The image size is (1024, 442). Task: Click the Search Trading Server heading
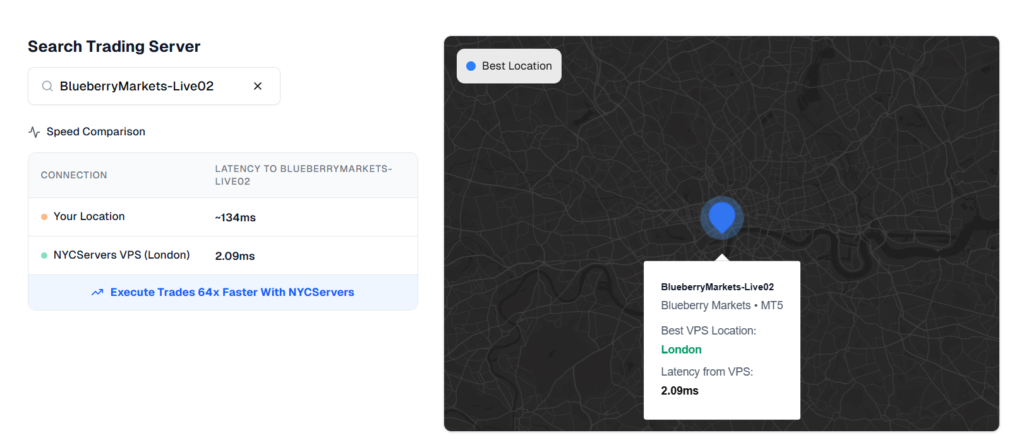114,46
